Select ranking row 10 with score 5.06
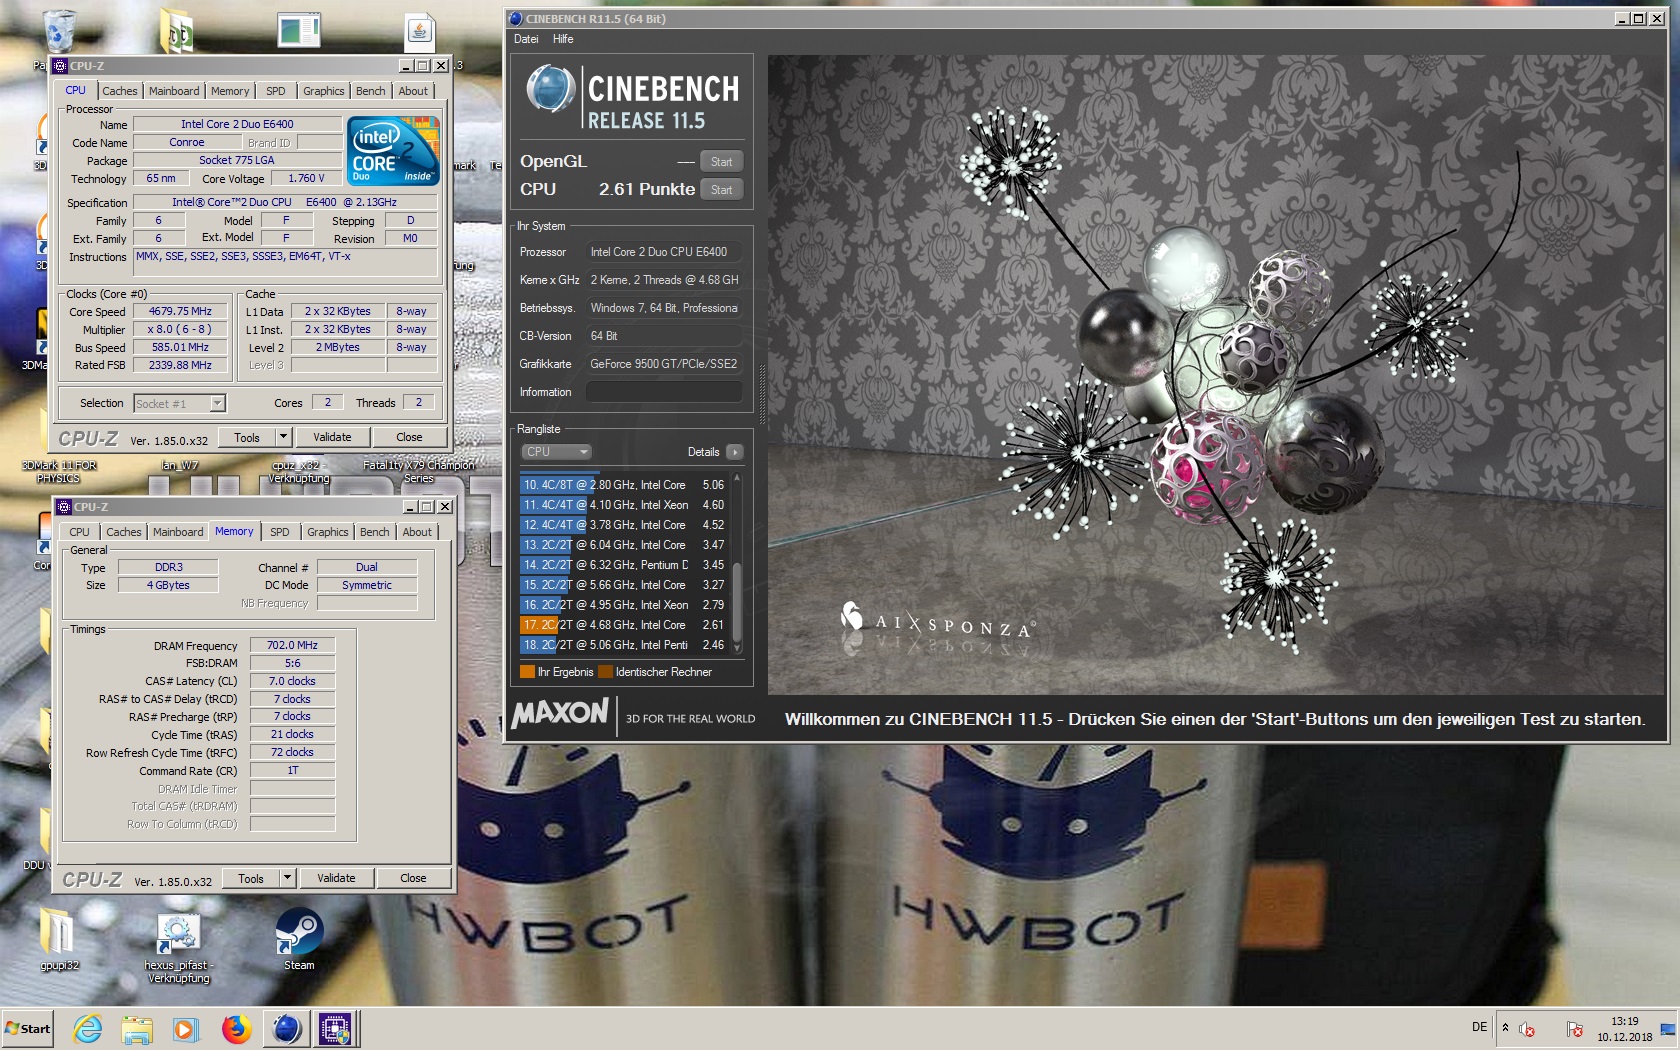Viewport: 1680px width, 1050px height. 624,485
